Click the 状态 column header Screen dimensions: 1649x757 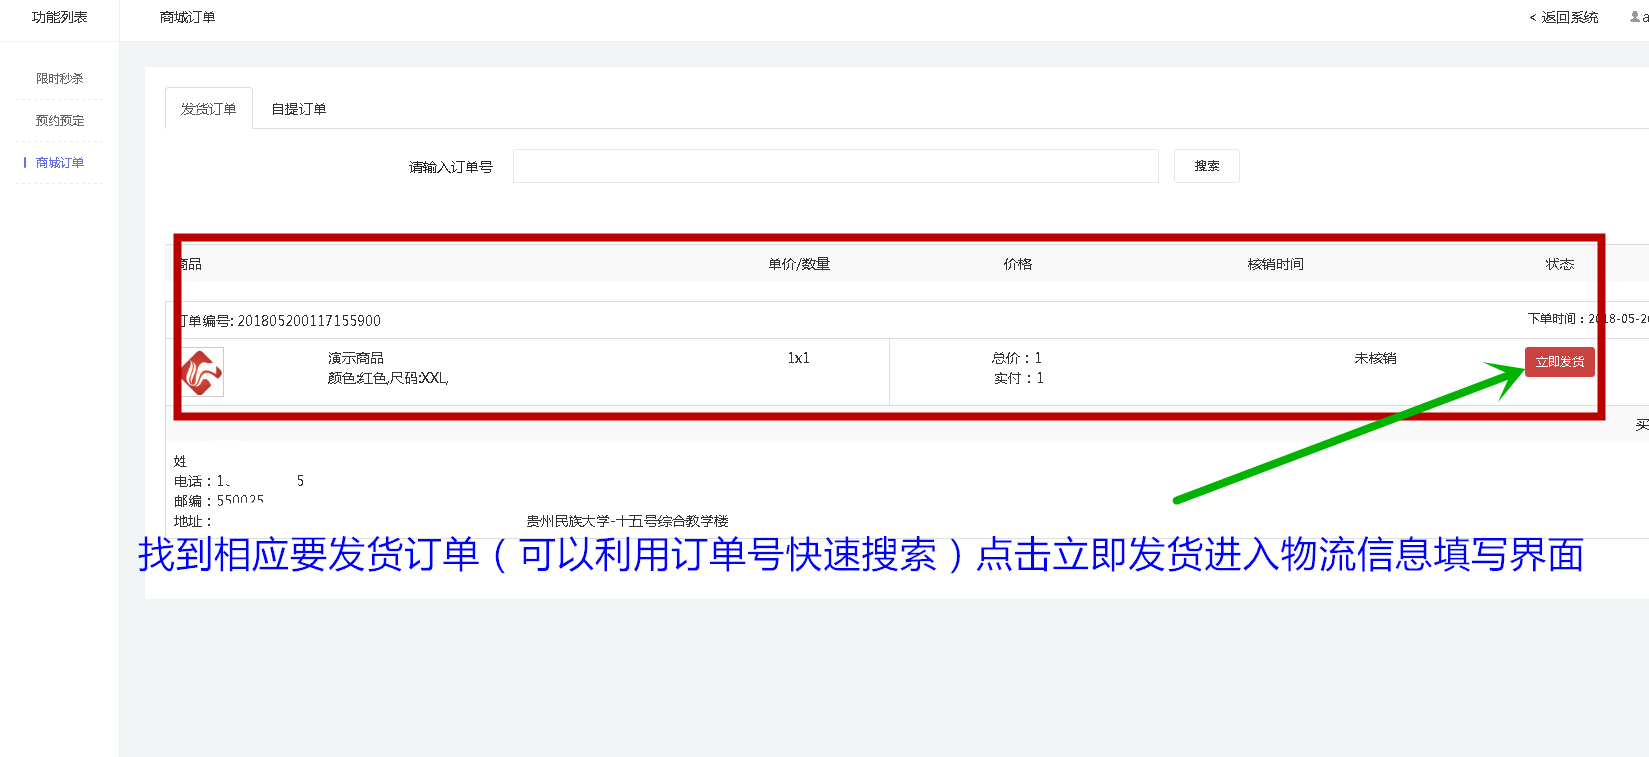click(1560, 264)
